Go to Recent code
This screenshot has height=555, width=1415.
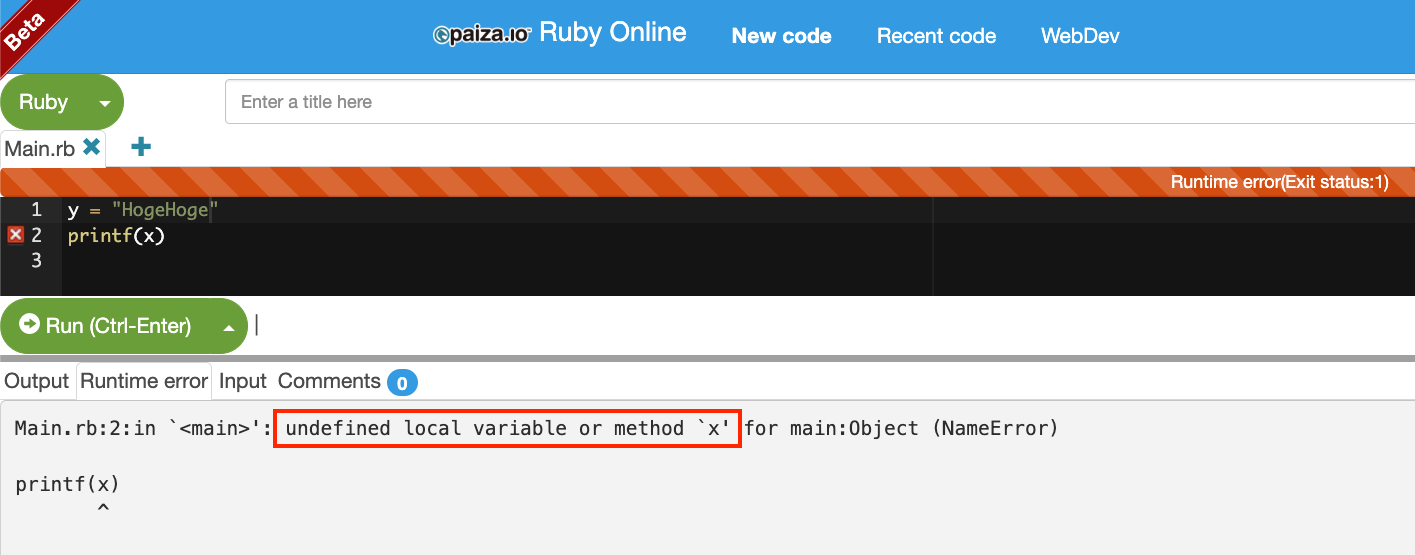coord(936,36)
